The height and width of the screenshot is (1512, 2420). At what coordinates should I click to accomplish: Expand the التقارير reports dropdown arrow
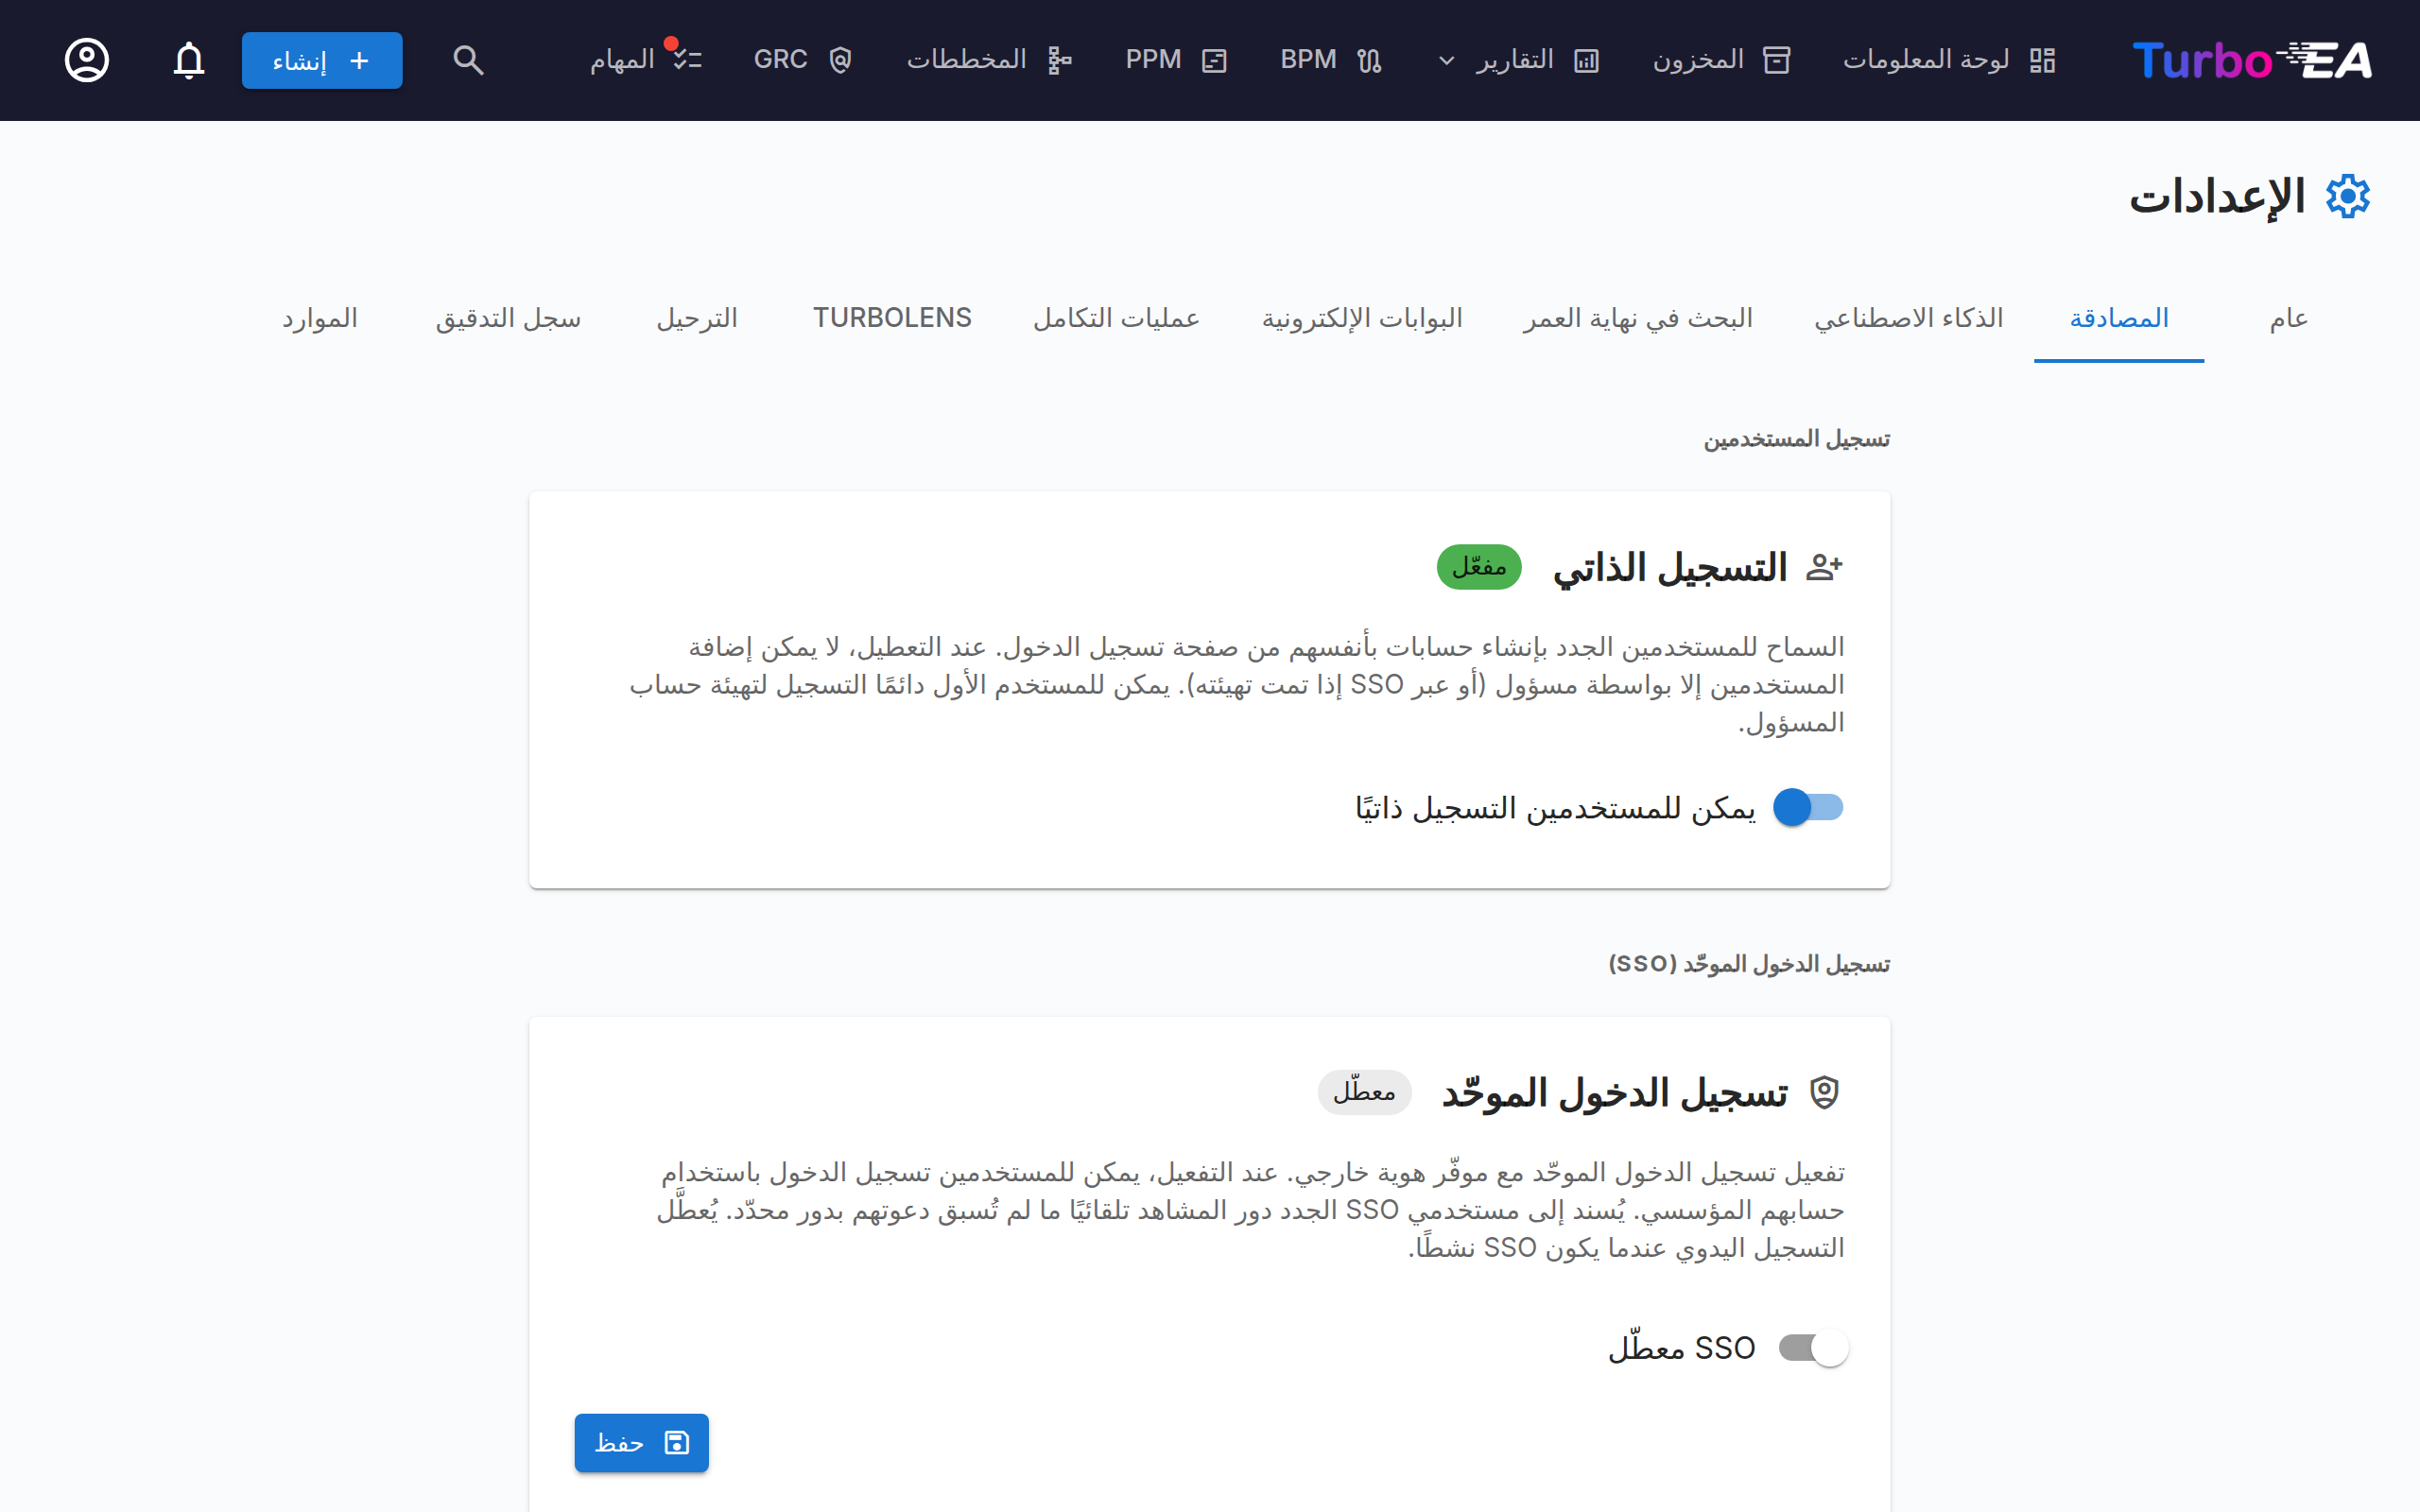pos(1446,60)
